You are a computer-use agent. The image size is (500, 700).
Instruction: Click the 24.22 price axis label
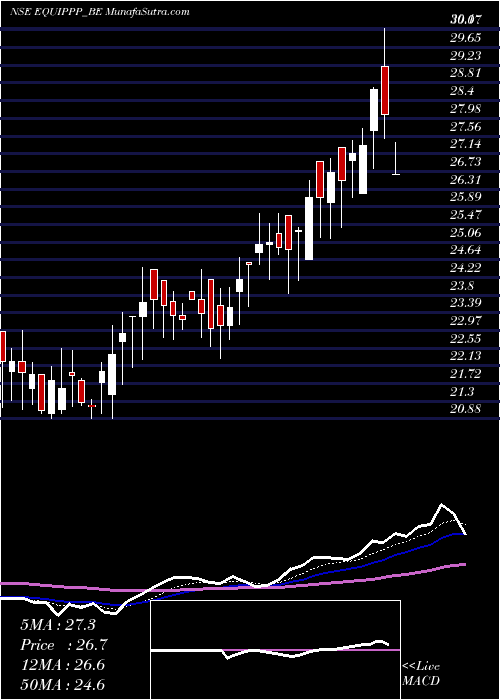tap(465, 268)
